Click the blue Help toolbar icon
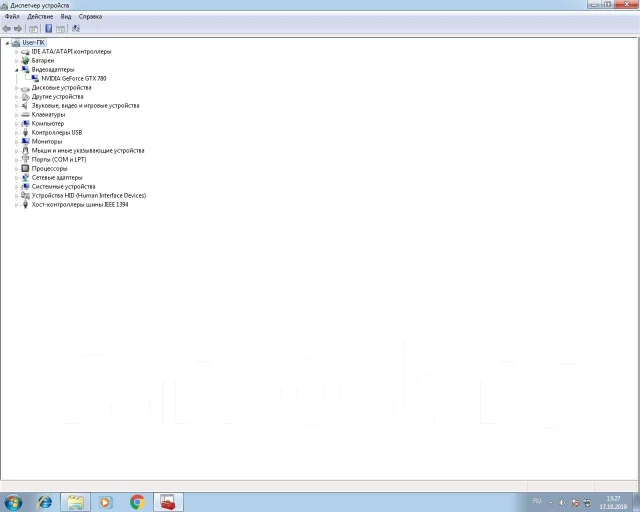 pyautogui.click(x=49, y=29)
